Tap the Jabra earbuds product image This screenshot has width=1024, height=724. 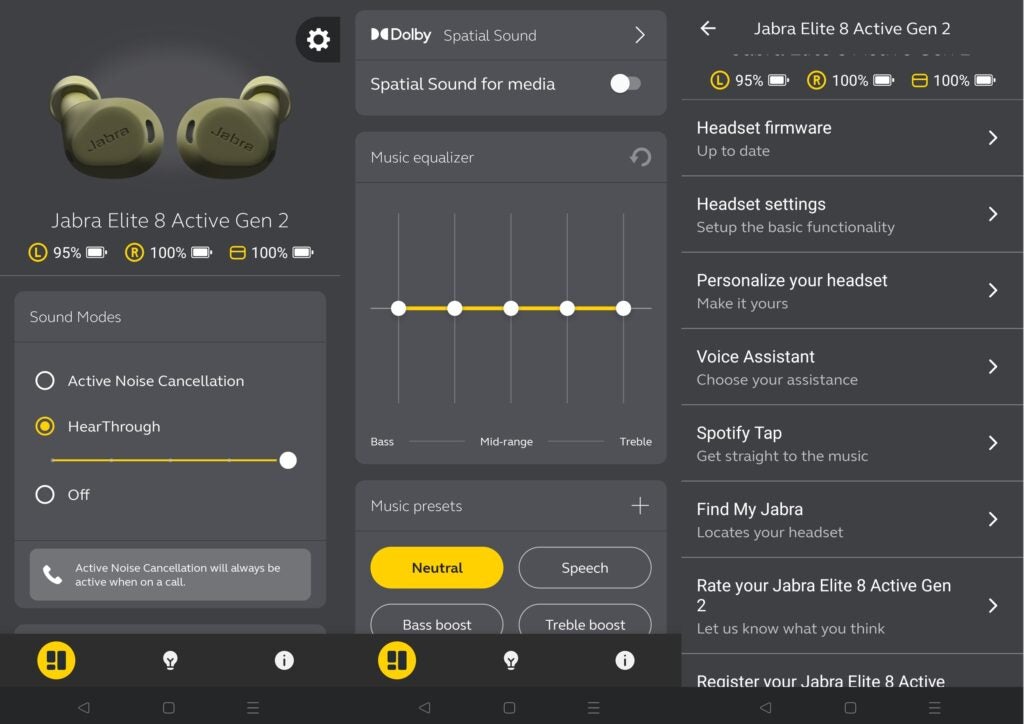tap(170, 126)
